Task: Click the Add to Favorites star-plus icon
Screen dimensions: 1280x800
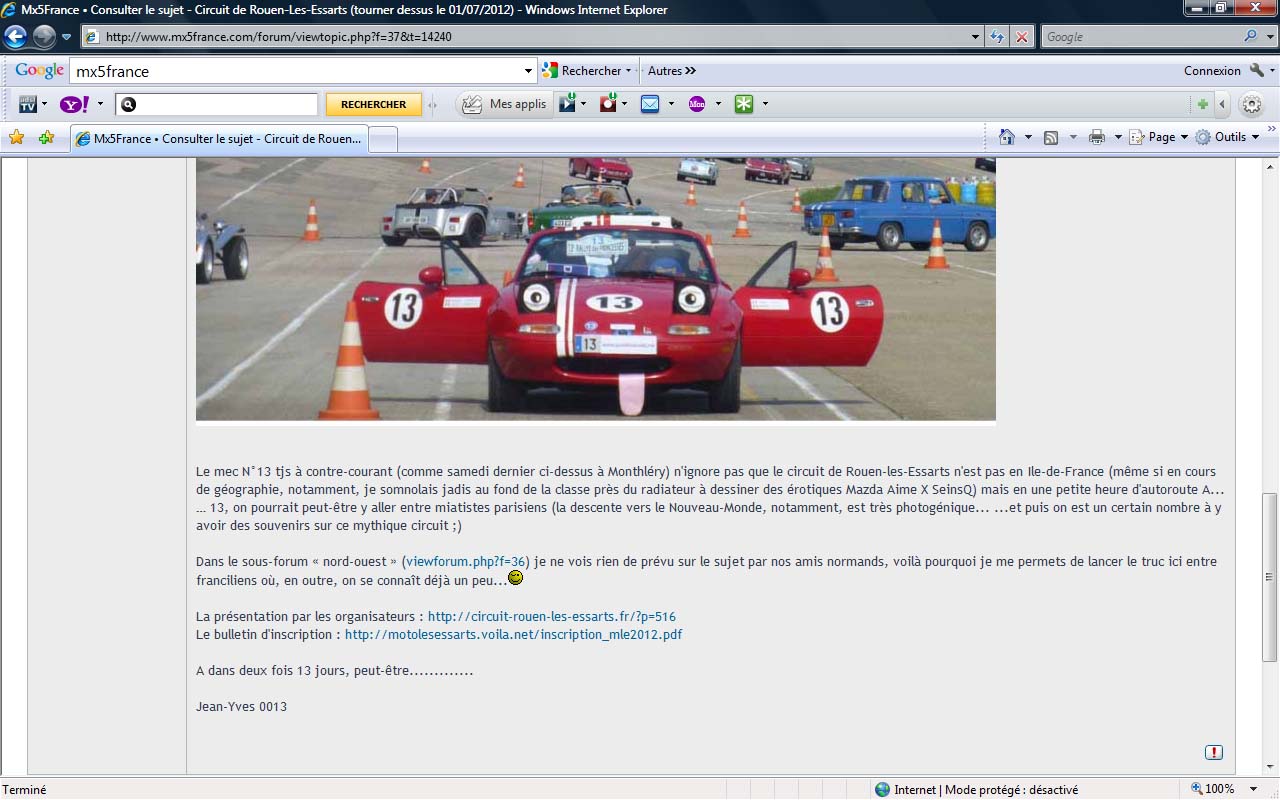Action: click(x=46, y=138)
